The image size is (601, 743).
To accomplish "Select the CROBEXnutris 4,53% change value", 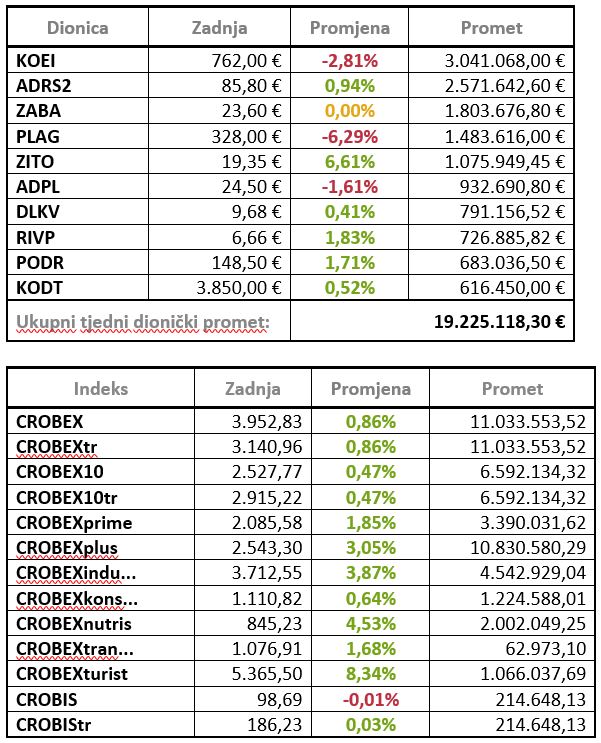I will (370, 623).
